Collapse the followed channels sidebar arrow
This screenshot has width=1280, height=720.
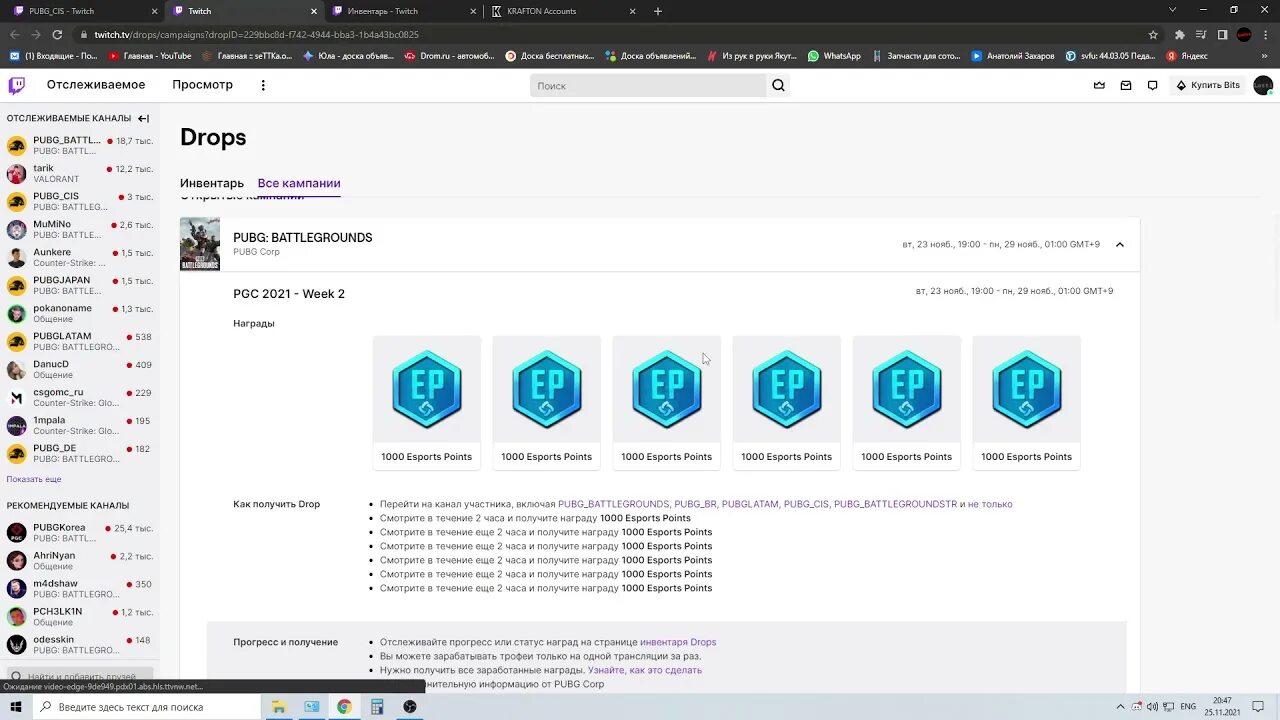pos(143,118)
